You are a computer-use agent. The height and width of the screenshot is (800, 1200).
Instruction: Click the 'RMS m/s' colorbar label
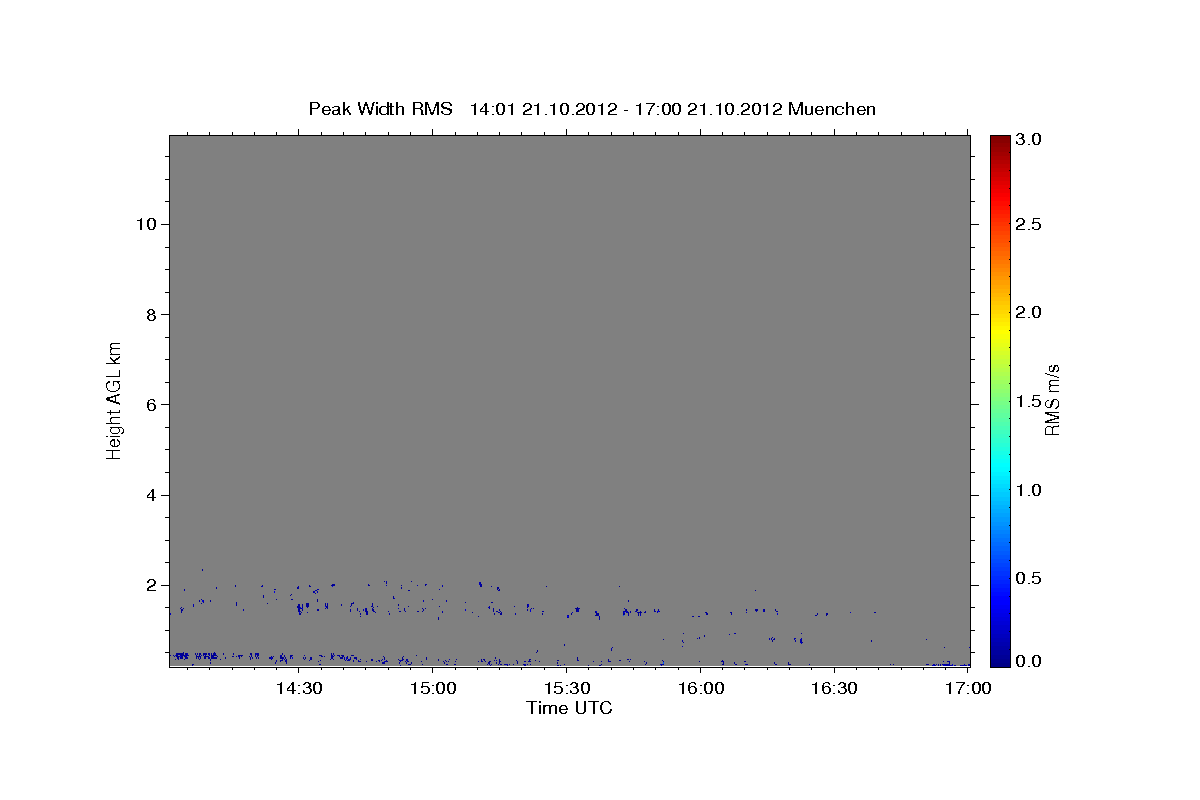point(1052,399)
